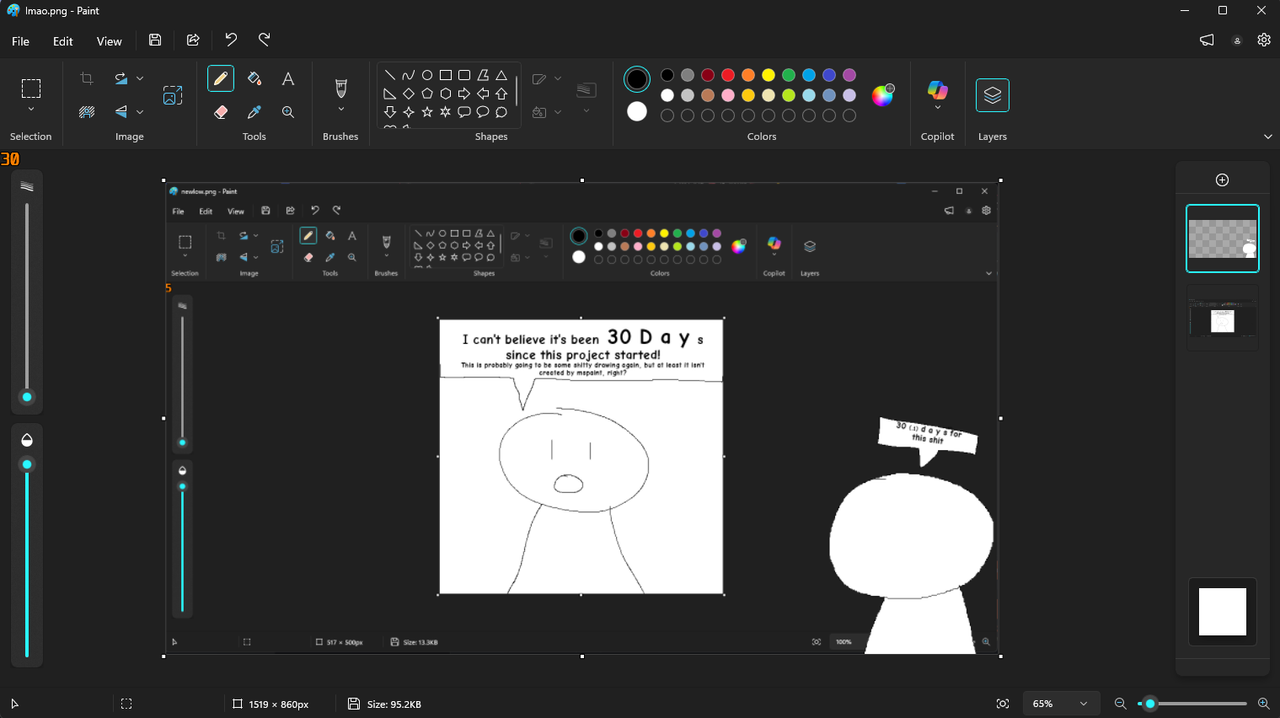Viewport: 1280px width, 718px height.
Task: Pick the oval shape from the Shapes gallery
Action: pos(426,73)
